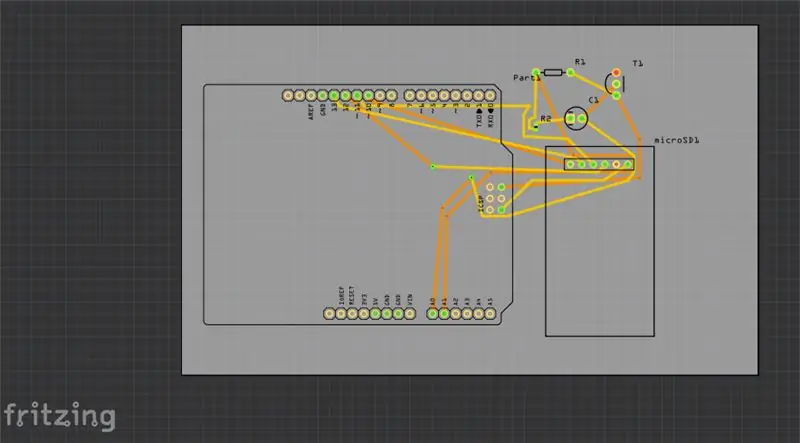800x443 pixels.
Task: Click the GND pad next to 5V
Action: tap(387, 313)
